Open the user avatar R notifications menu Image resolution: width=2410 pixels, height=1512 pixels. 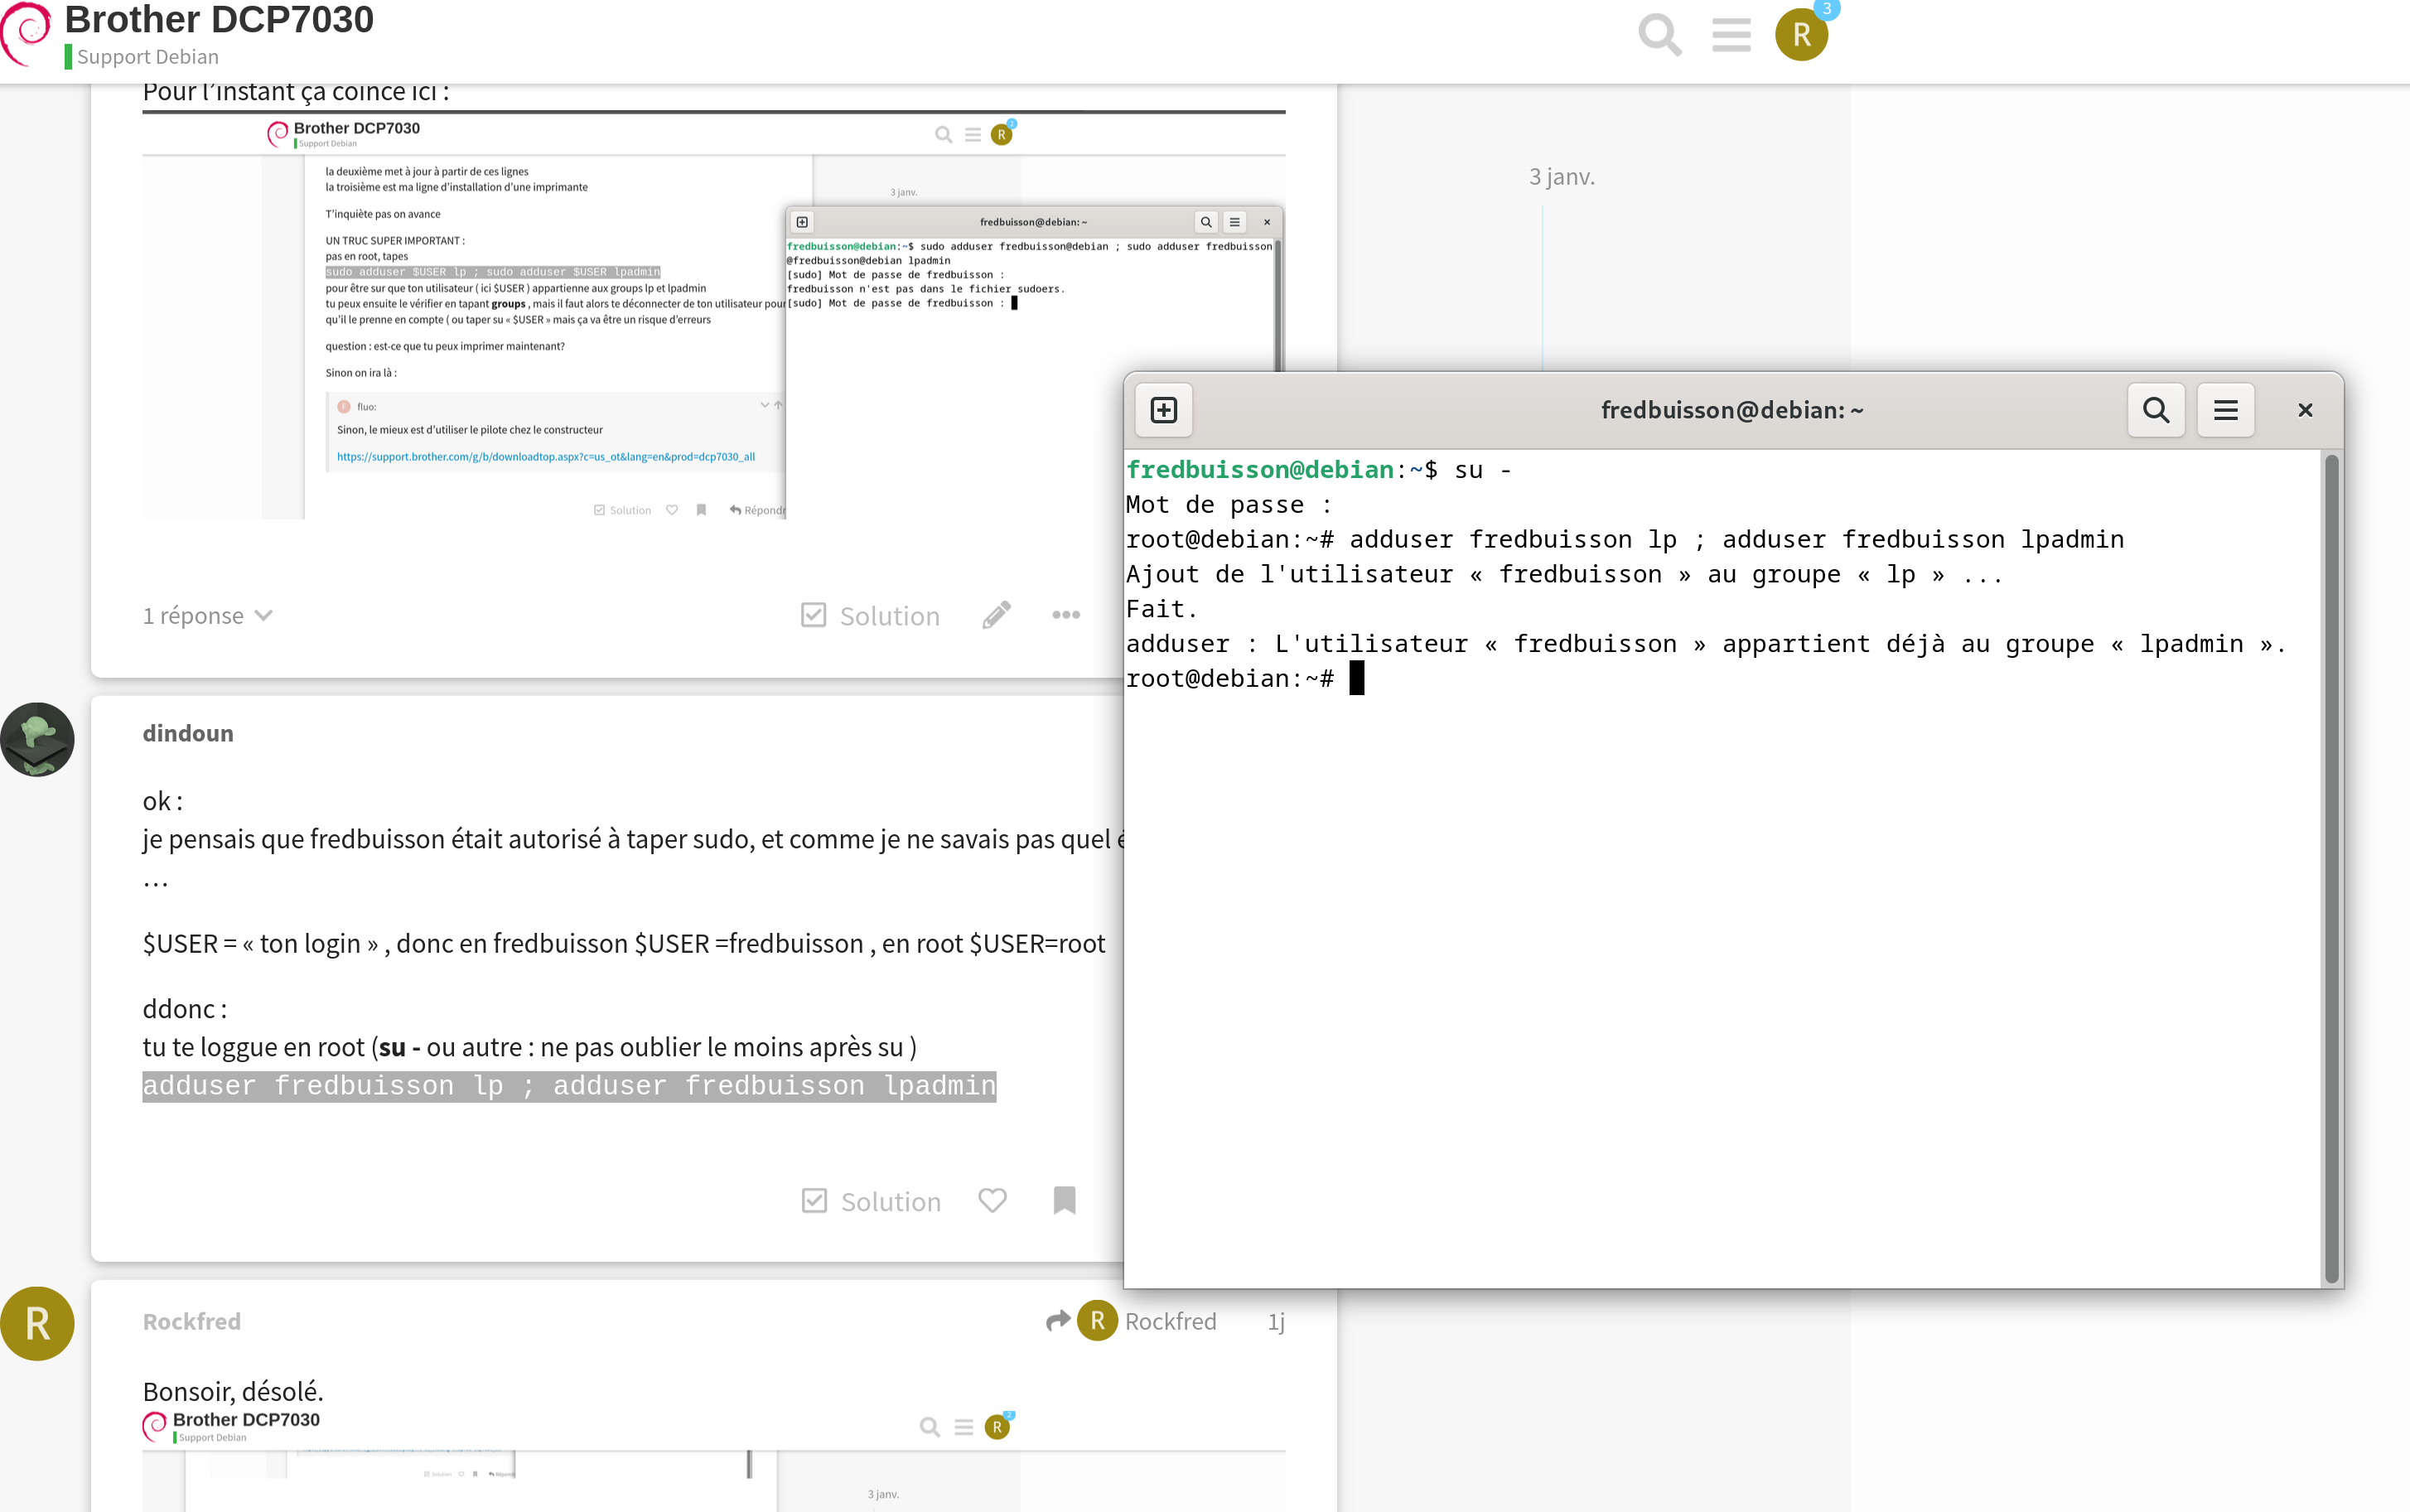pos(1801,35)
